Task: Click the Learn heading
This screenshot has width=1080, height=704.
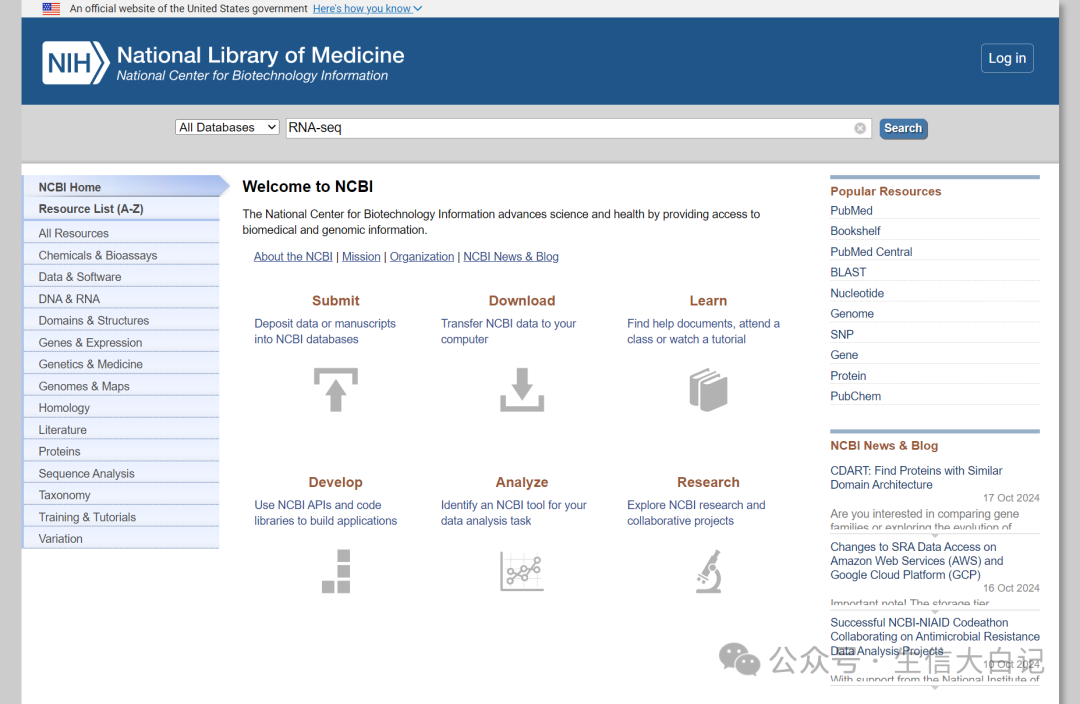Action: point(708,300)
